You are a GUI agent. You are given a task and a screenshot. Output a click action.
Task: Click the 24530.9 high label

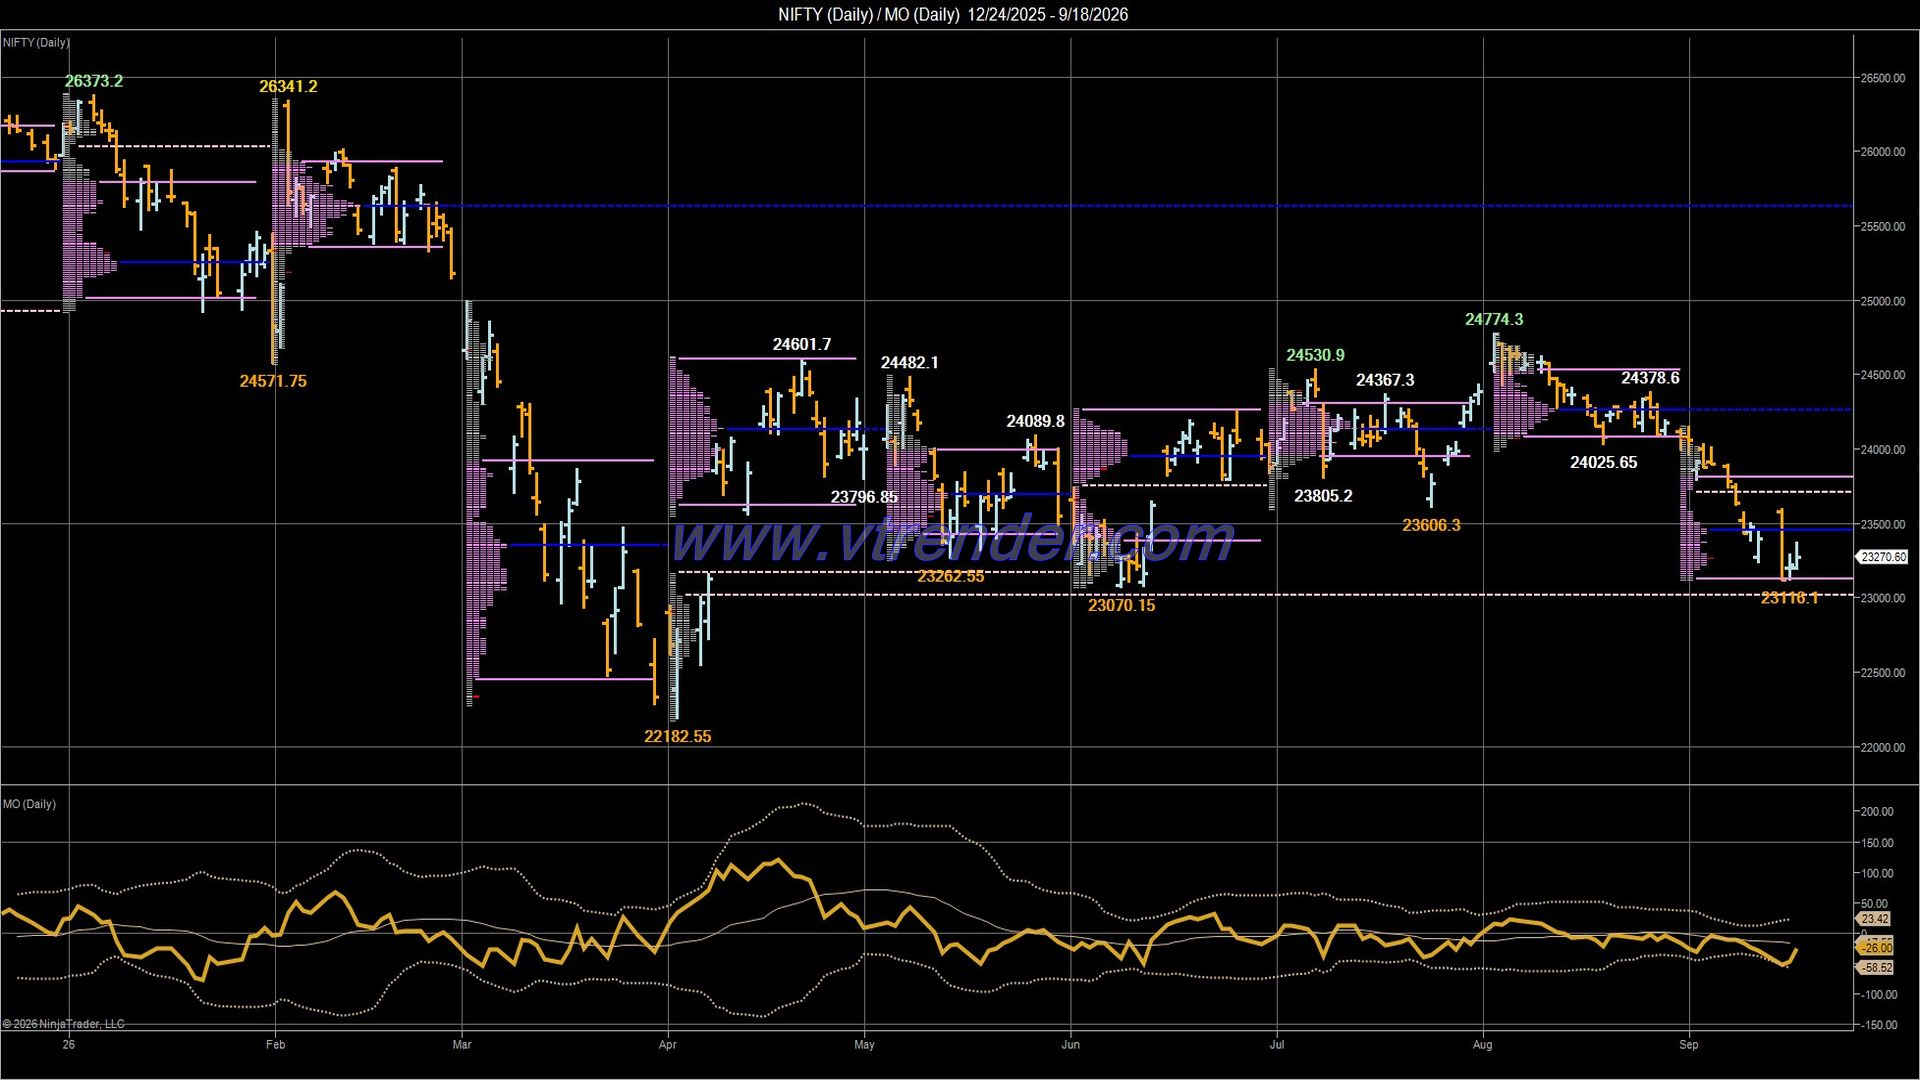[1315, 355]
